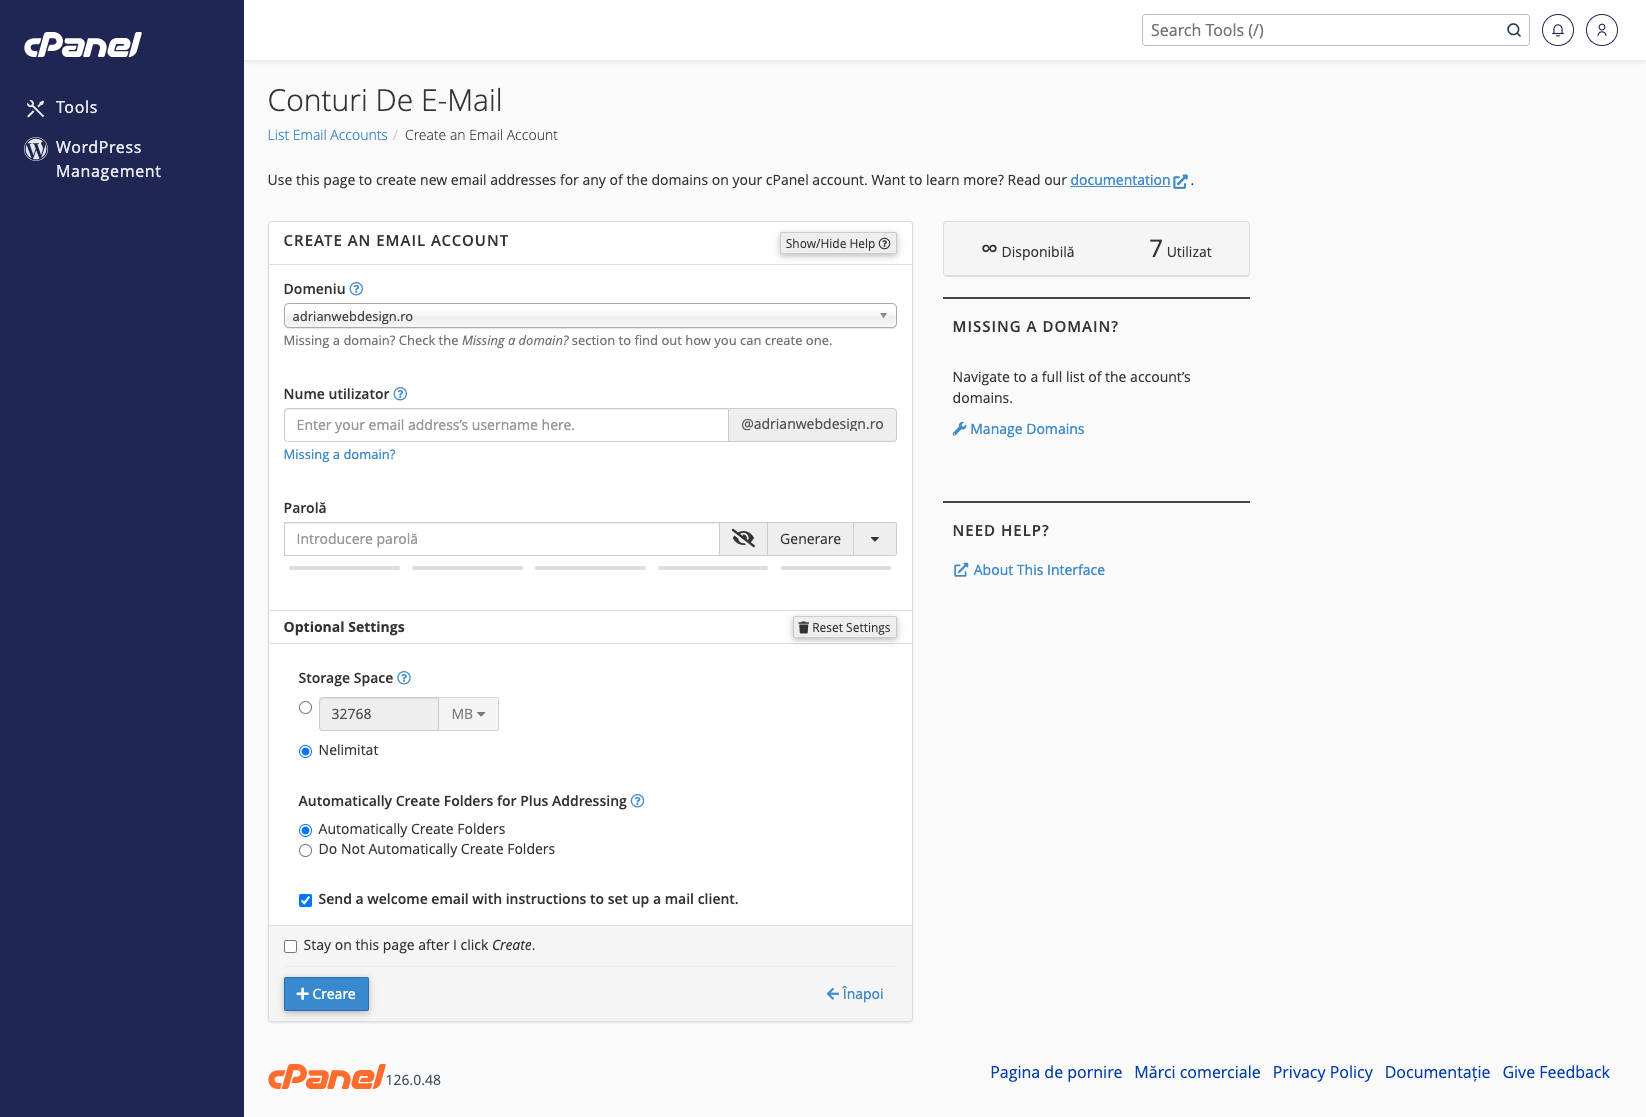The image size is (1646, 1117).
Task: Check Stay on this page checkbox
Action: [x=290, y=946]
